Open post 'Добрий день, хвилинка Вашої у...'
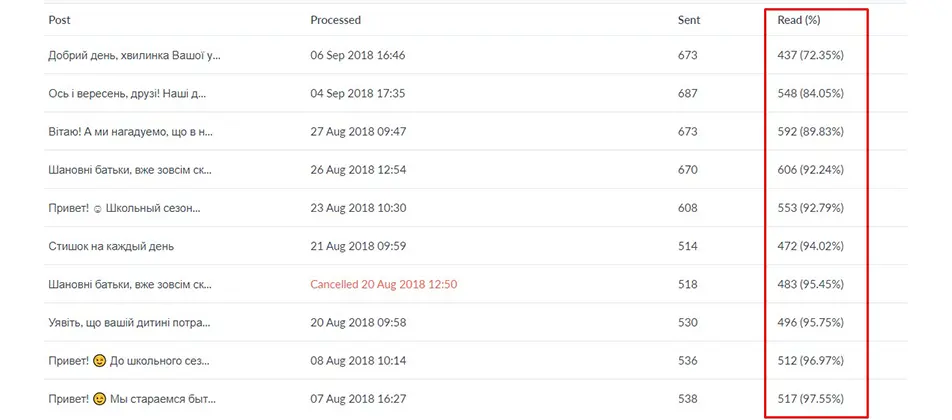 tap(134, 55)
